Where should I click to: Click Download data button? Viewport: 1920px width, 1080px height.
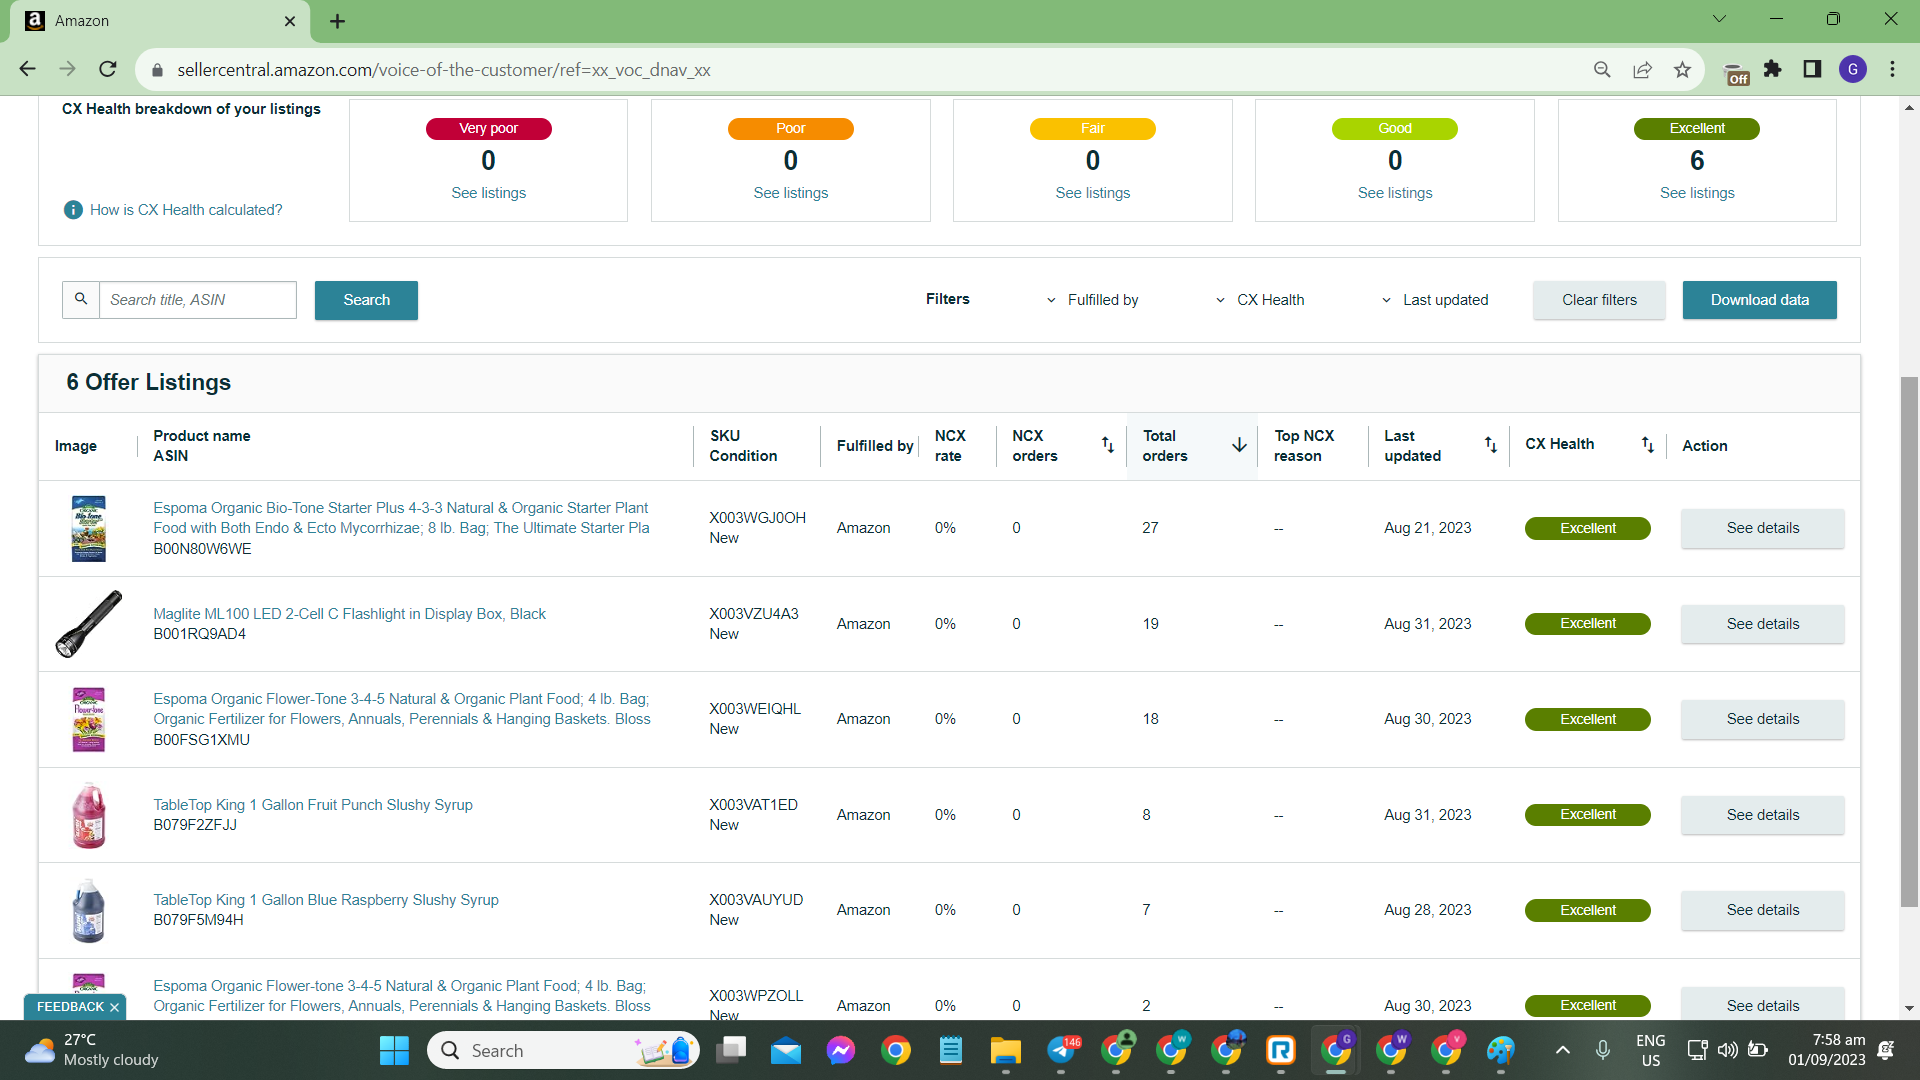1759,300
